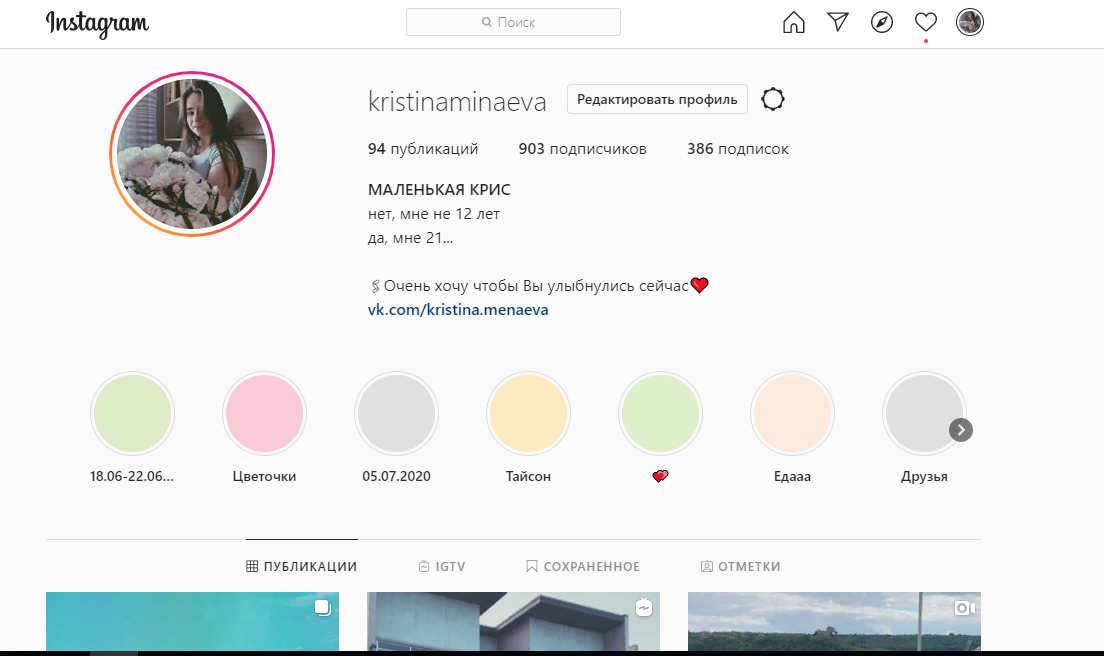Open the Цветочки story highlight
Viewport: 1104px width, 656px height.
click(x=264, y=414)
